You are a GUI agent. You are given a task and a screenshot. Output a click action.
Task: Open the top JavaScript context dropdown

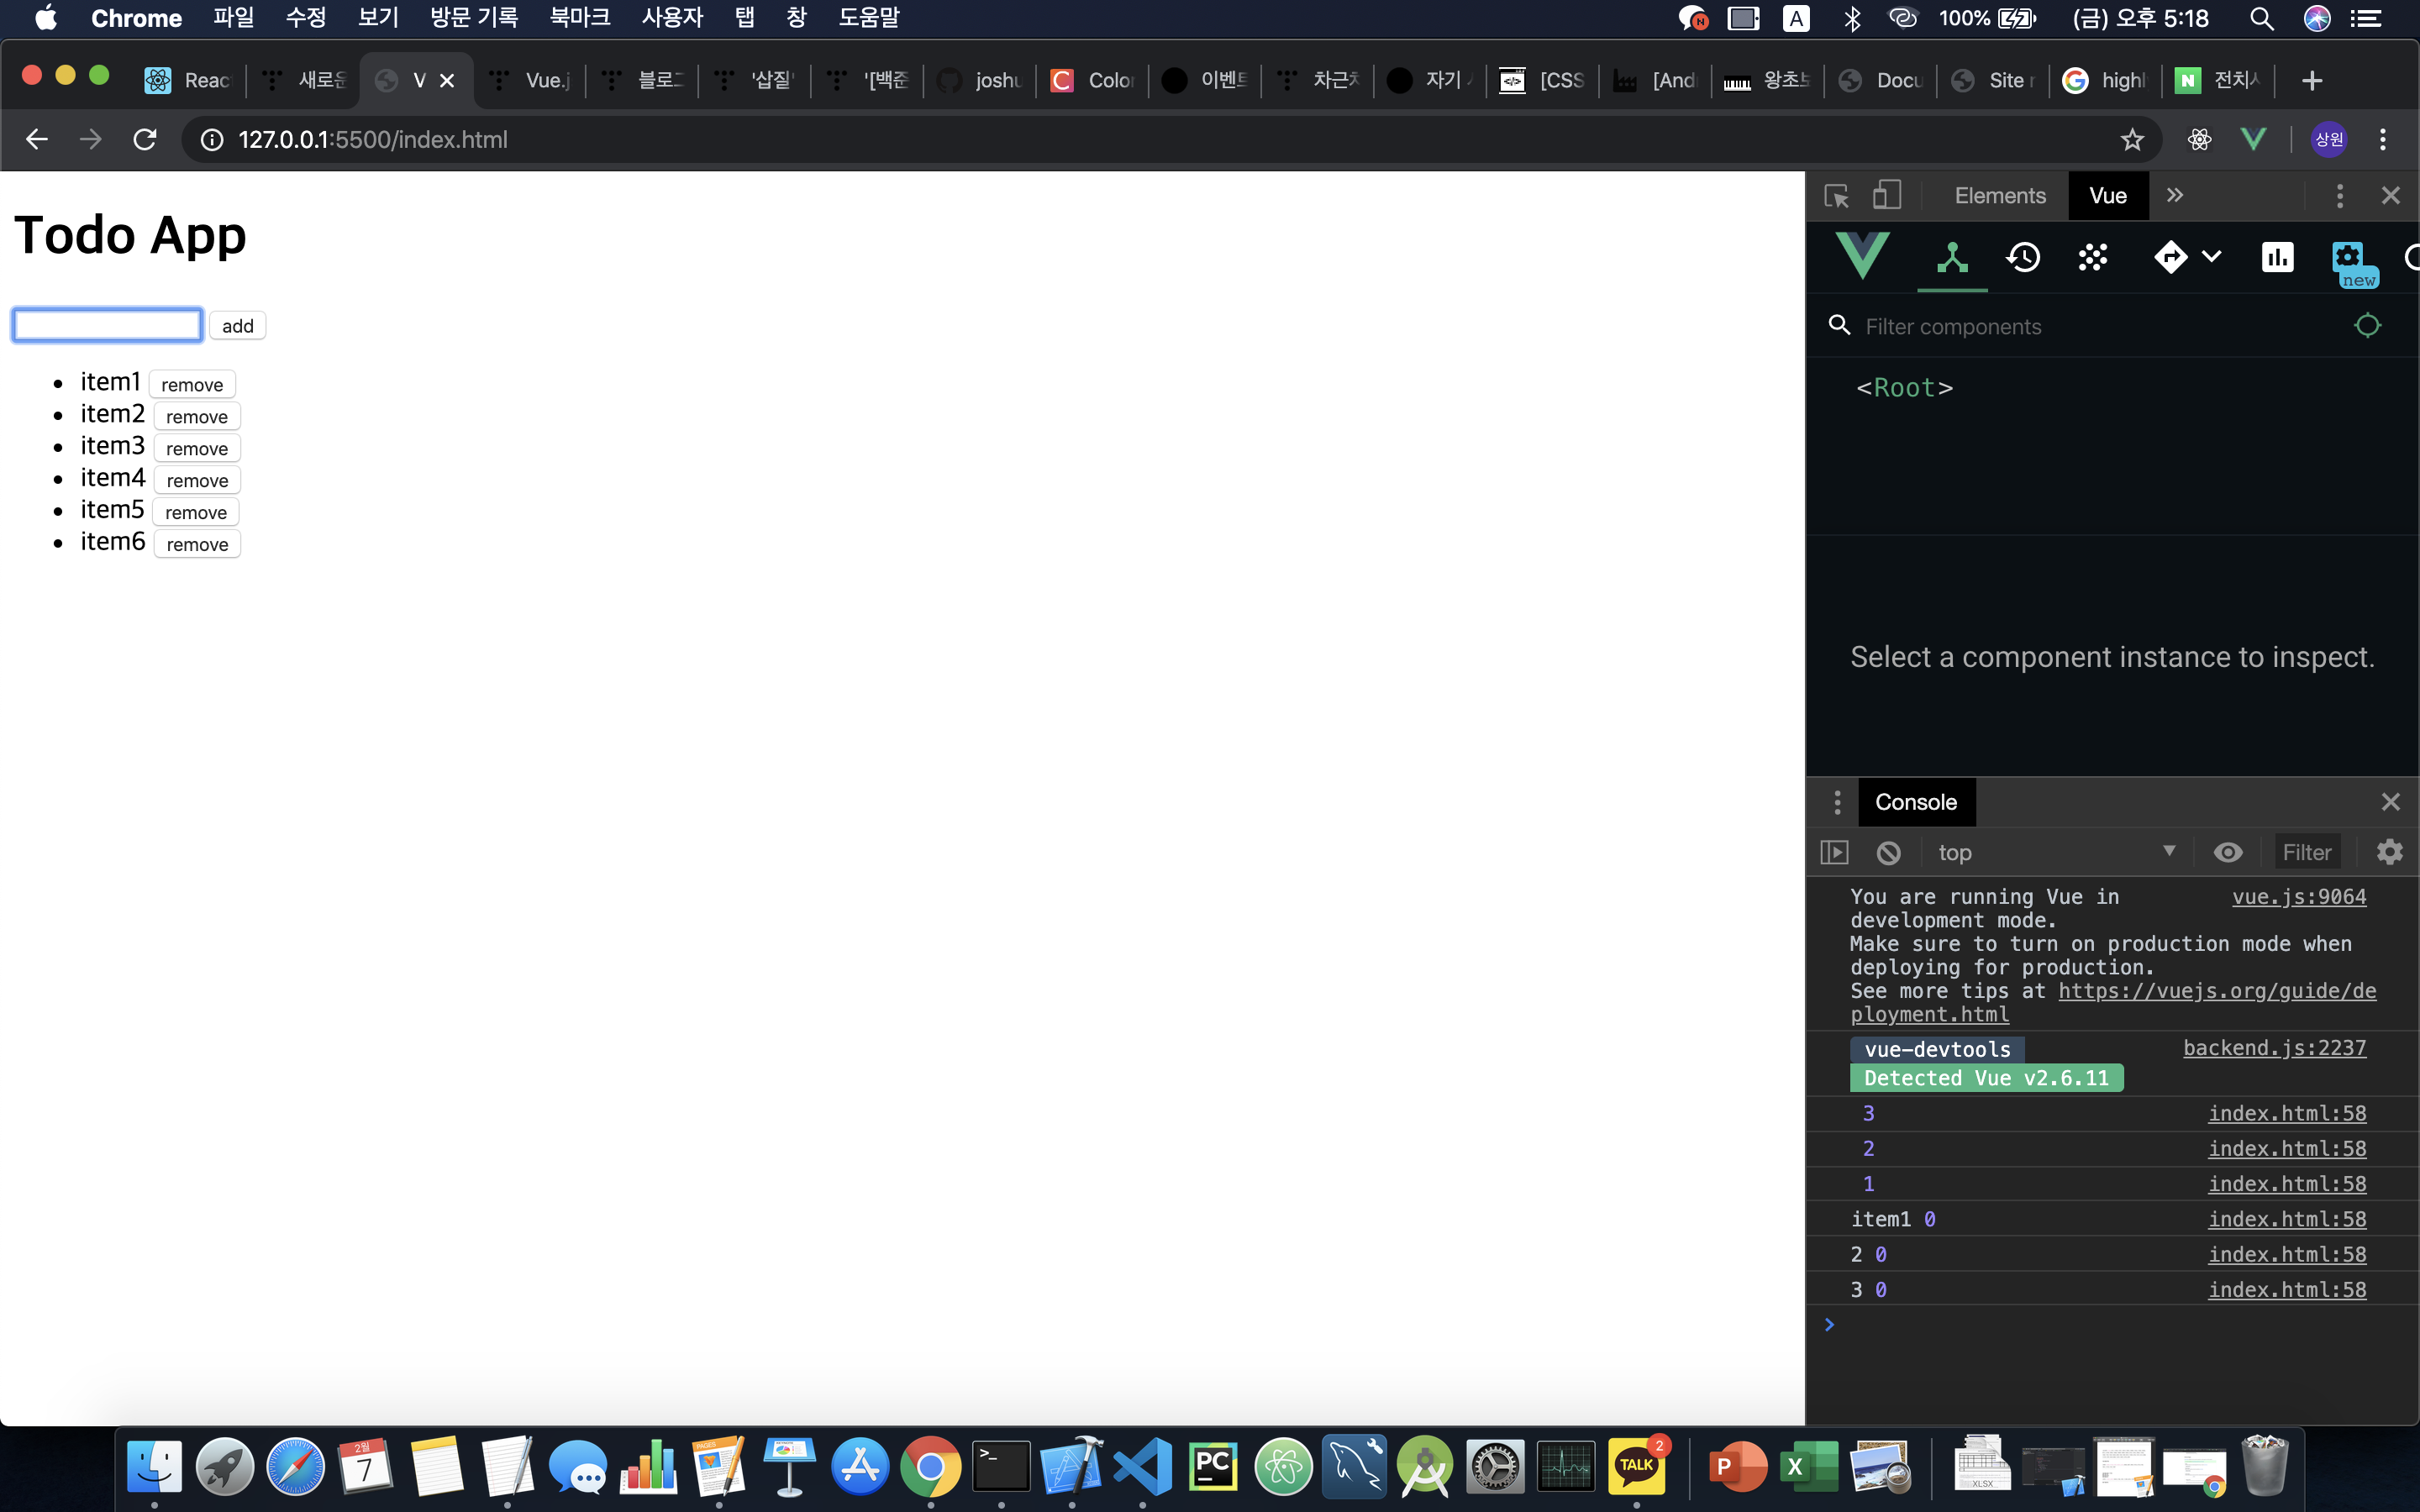2055,852
